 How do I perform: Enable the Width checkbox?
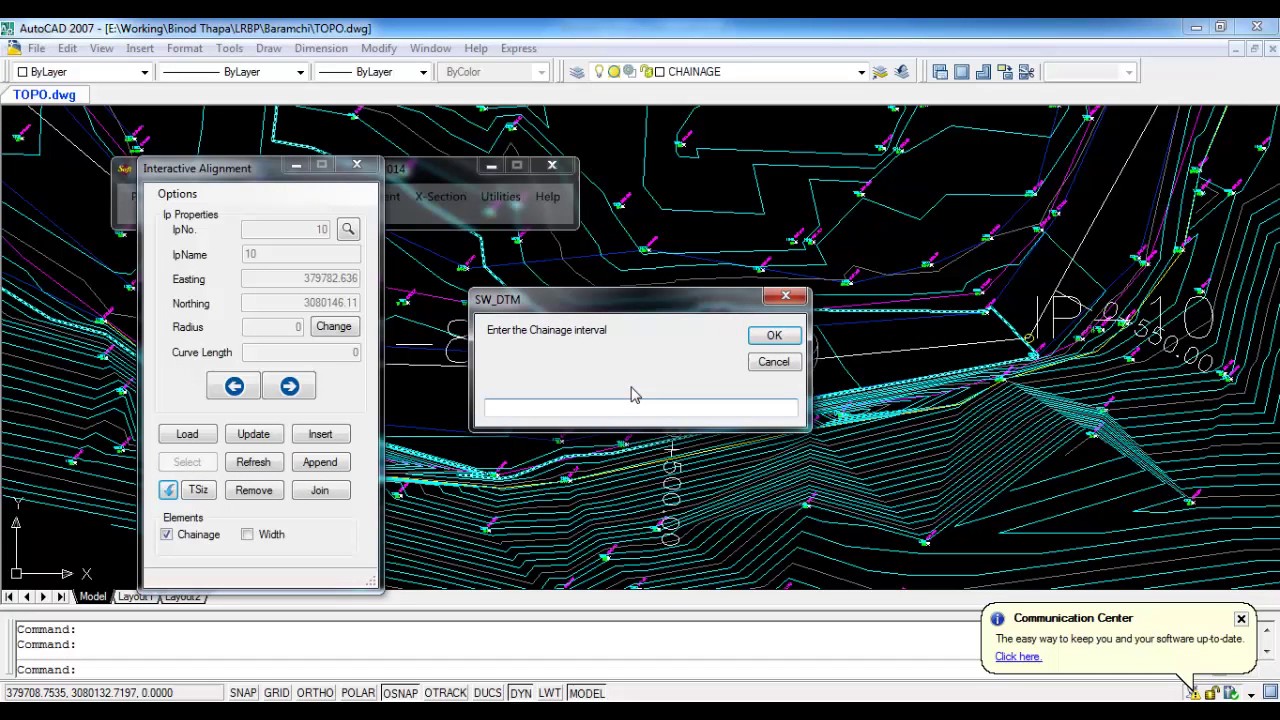pos(247,535)
